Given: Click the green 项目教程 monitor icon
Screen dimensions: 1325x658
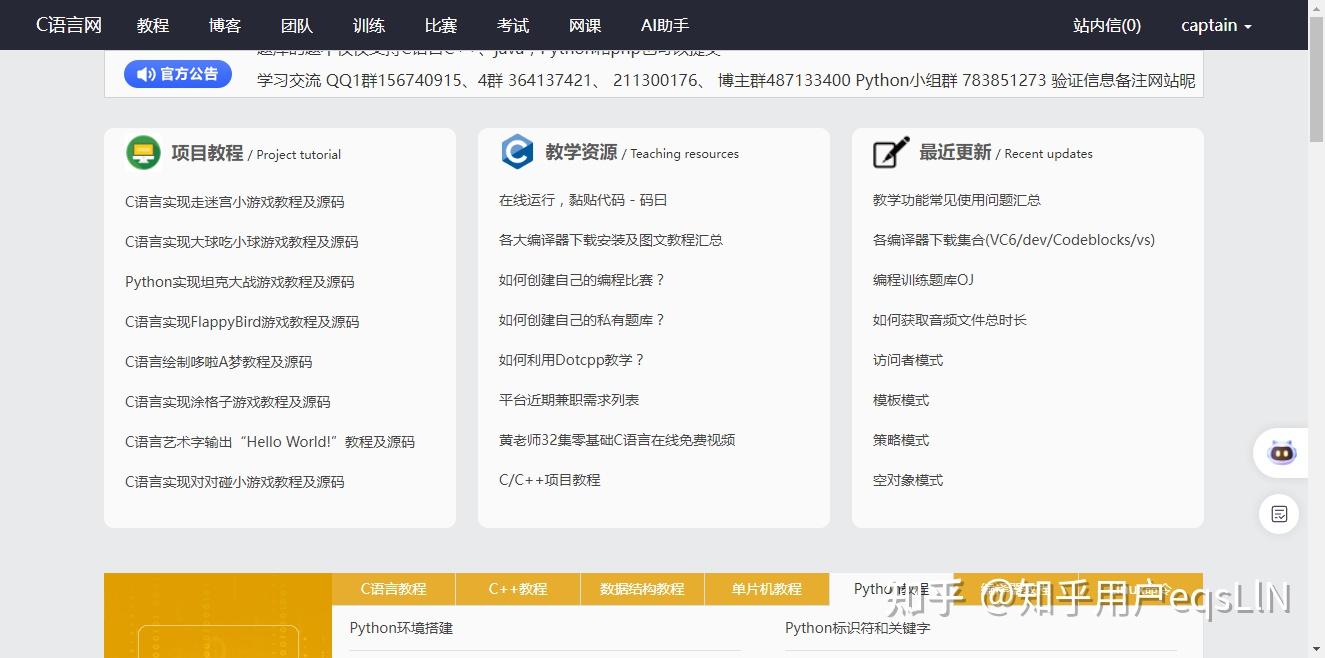Looking at the screenshot, I should (x=141, y=152).
